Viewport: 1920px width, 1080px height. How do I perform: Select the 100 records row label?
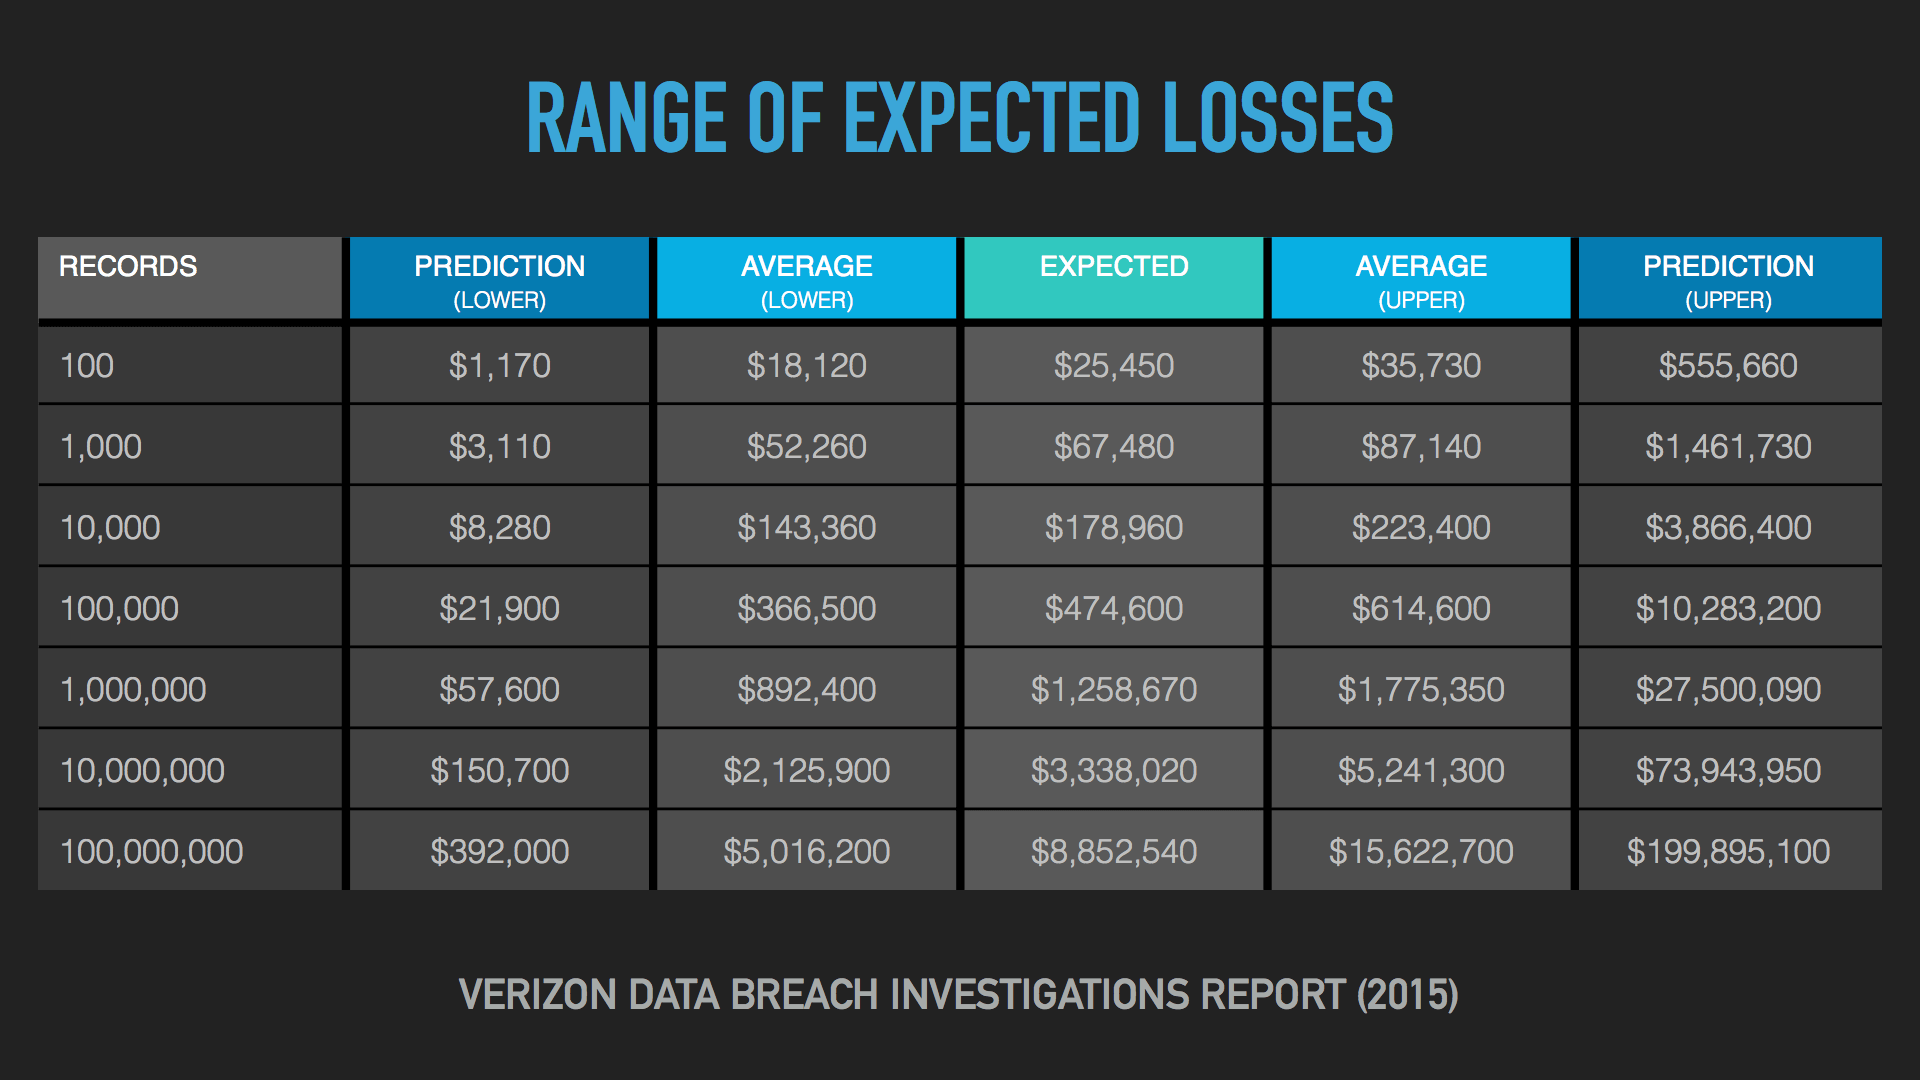point(190,365)
